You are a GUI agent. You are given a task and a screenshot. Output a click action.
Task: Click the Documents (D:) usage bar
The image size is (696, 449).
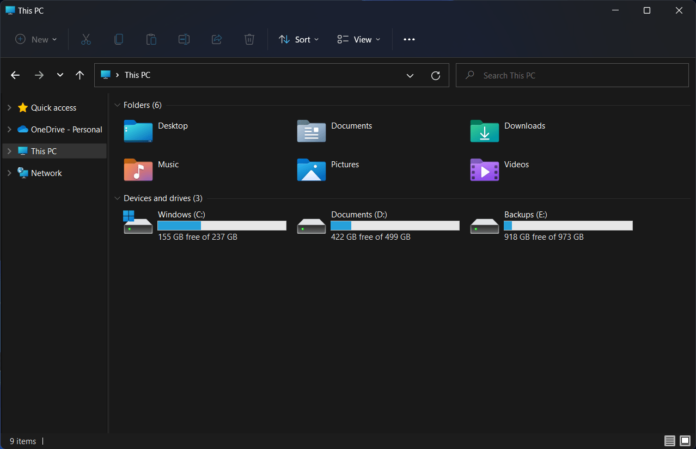[395, 226]
